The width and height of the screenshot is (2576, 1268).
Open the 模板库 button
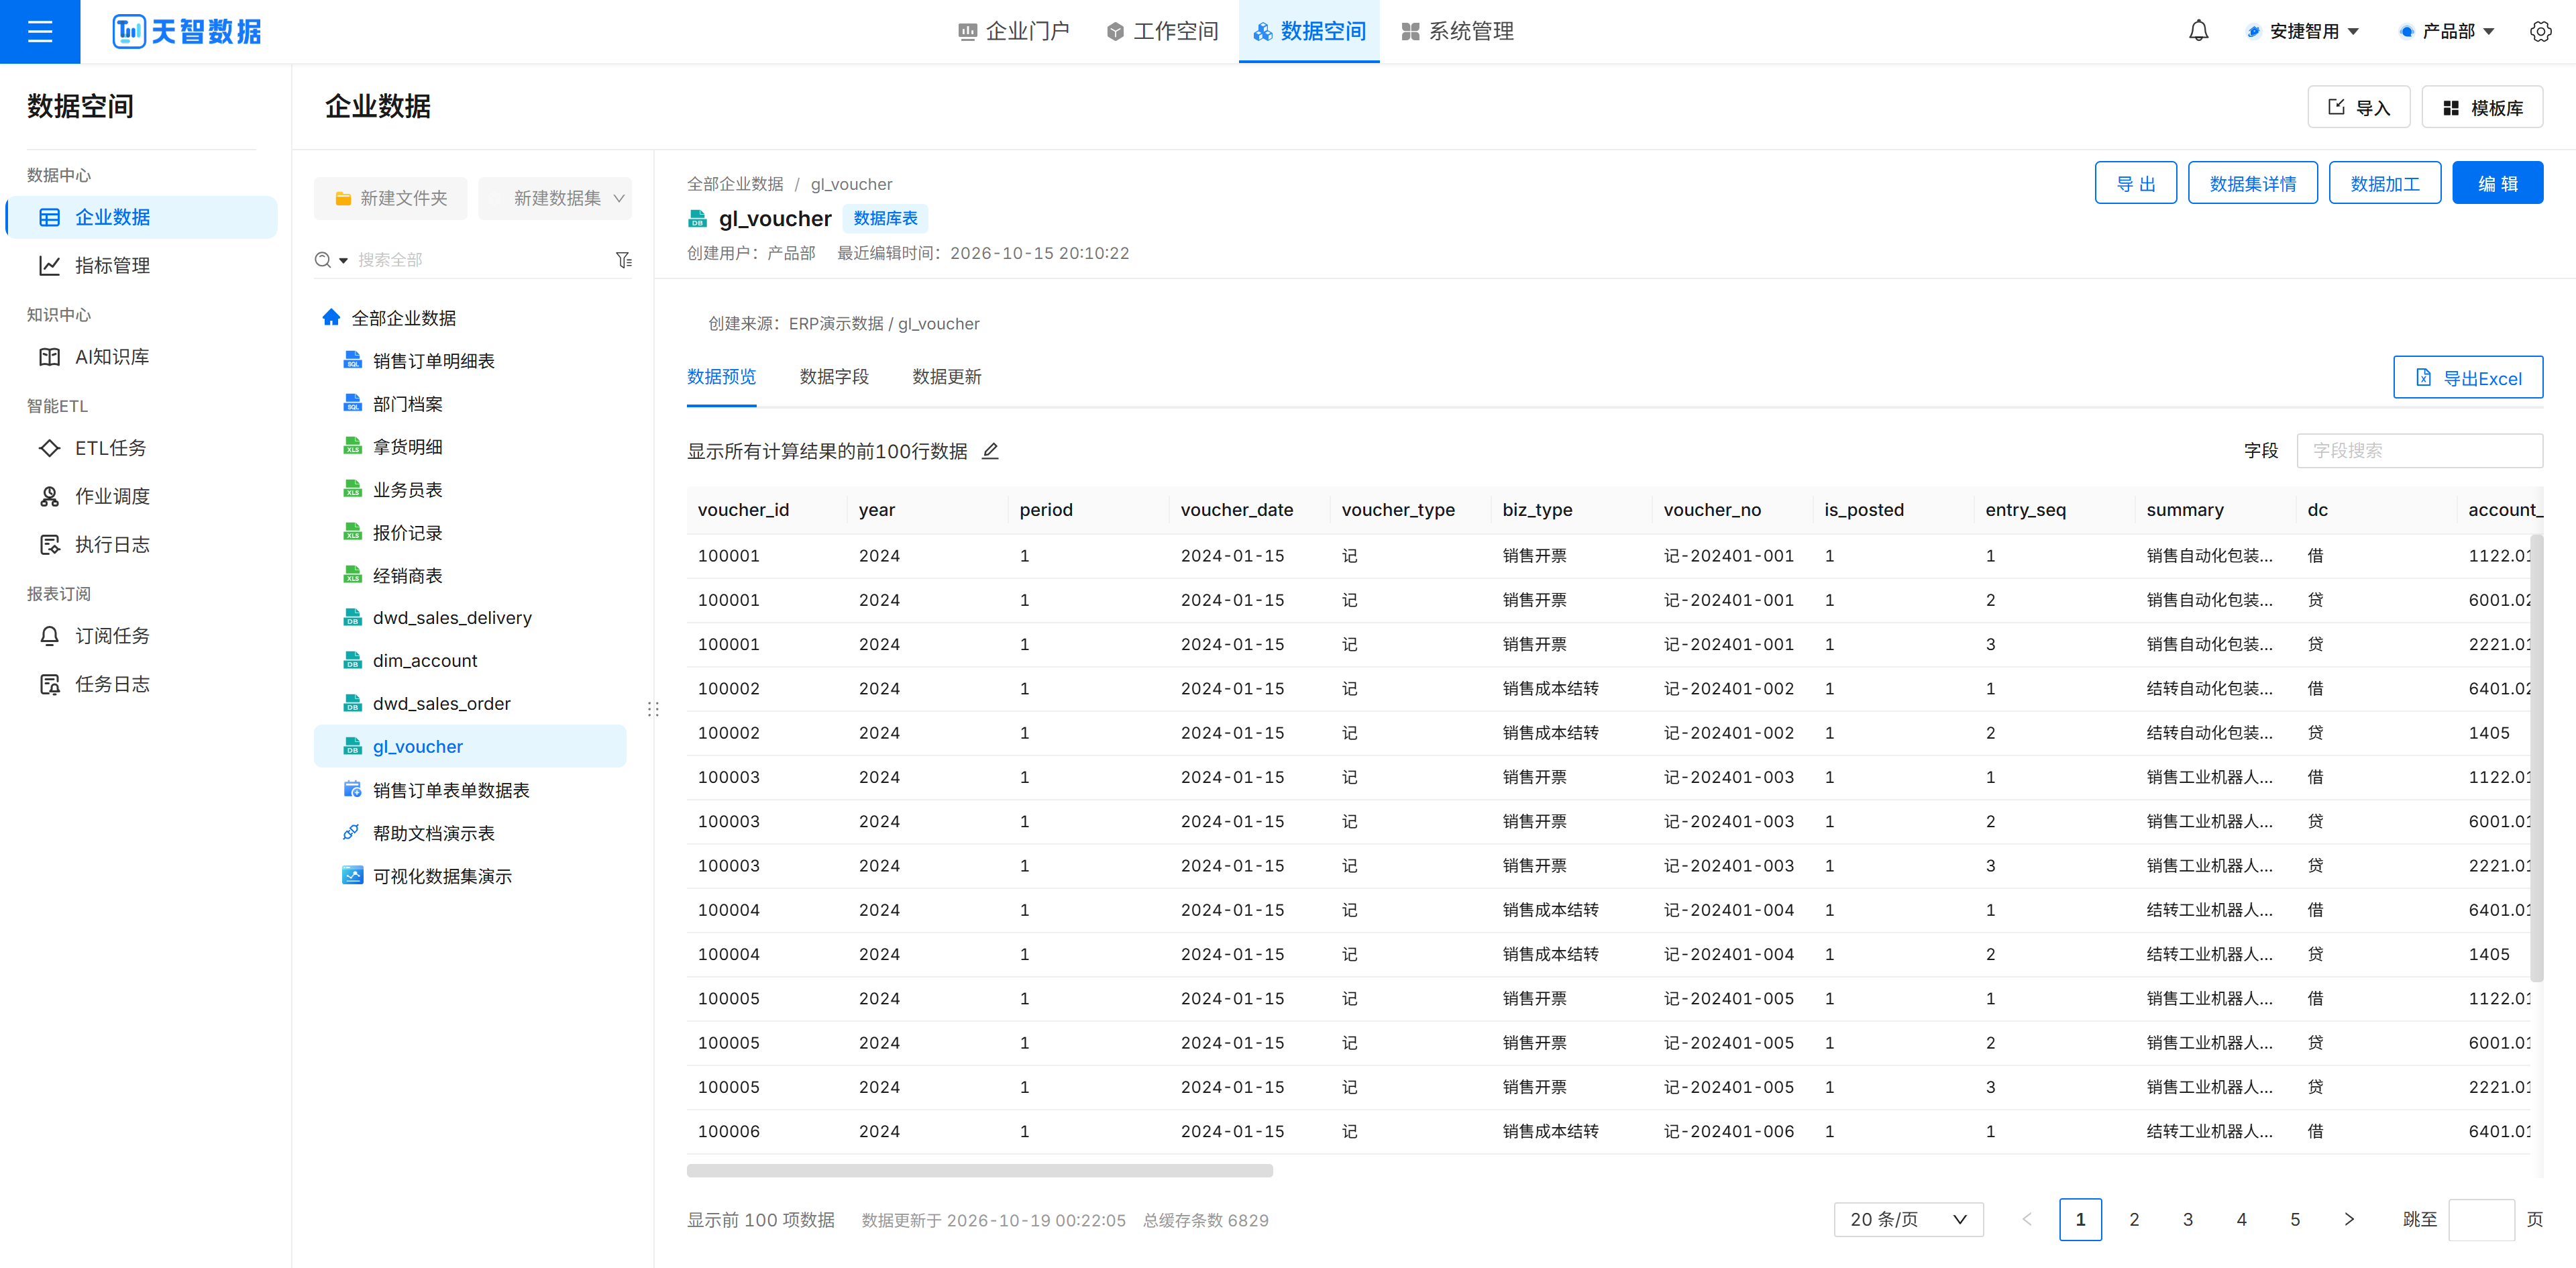(2482, 107)
